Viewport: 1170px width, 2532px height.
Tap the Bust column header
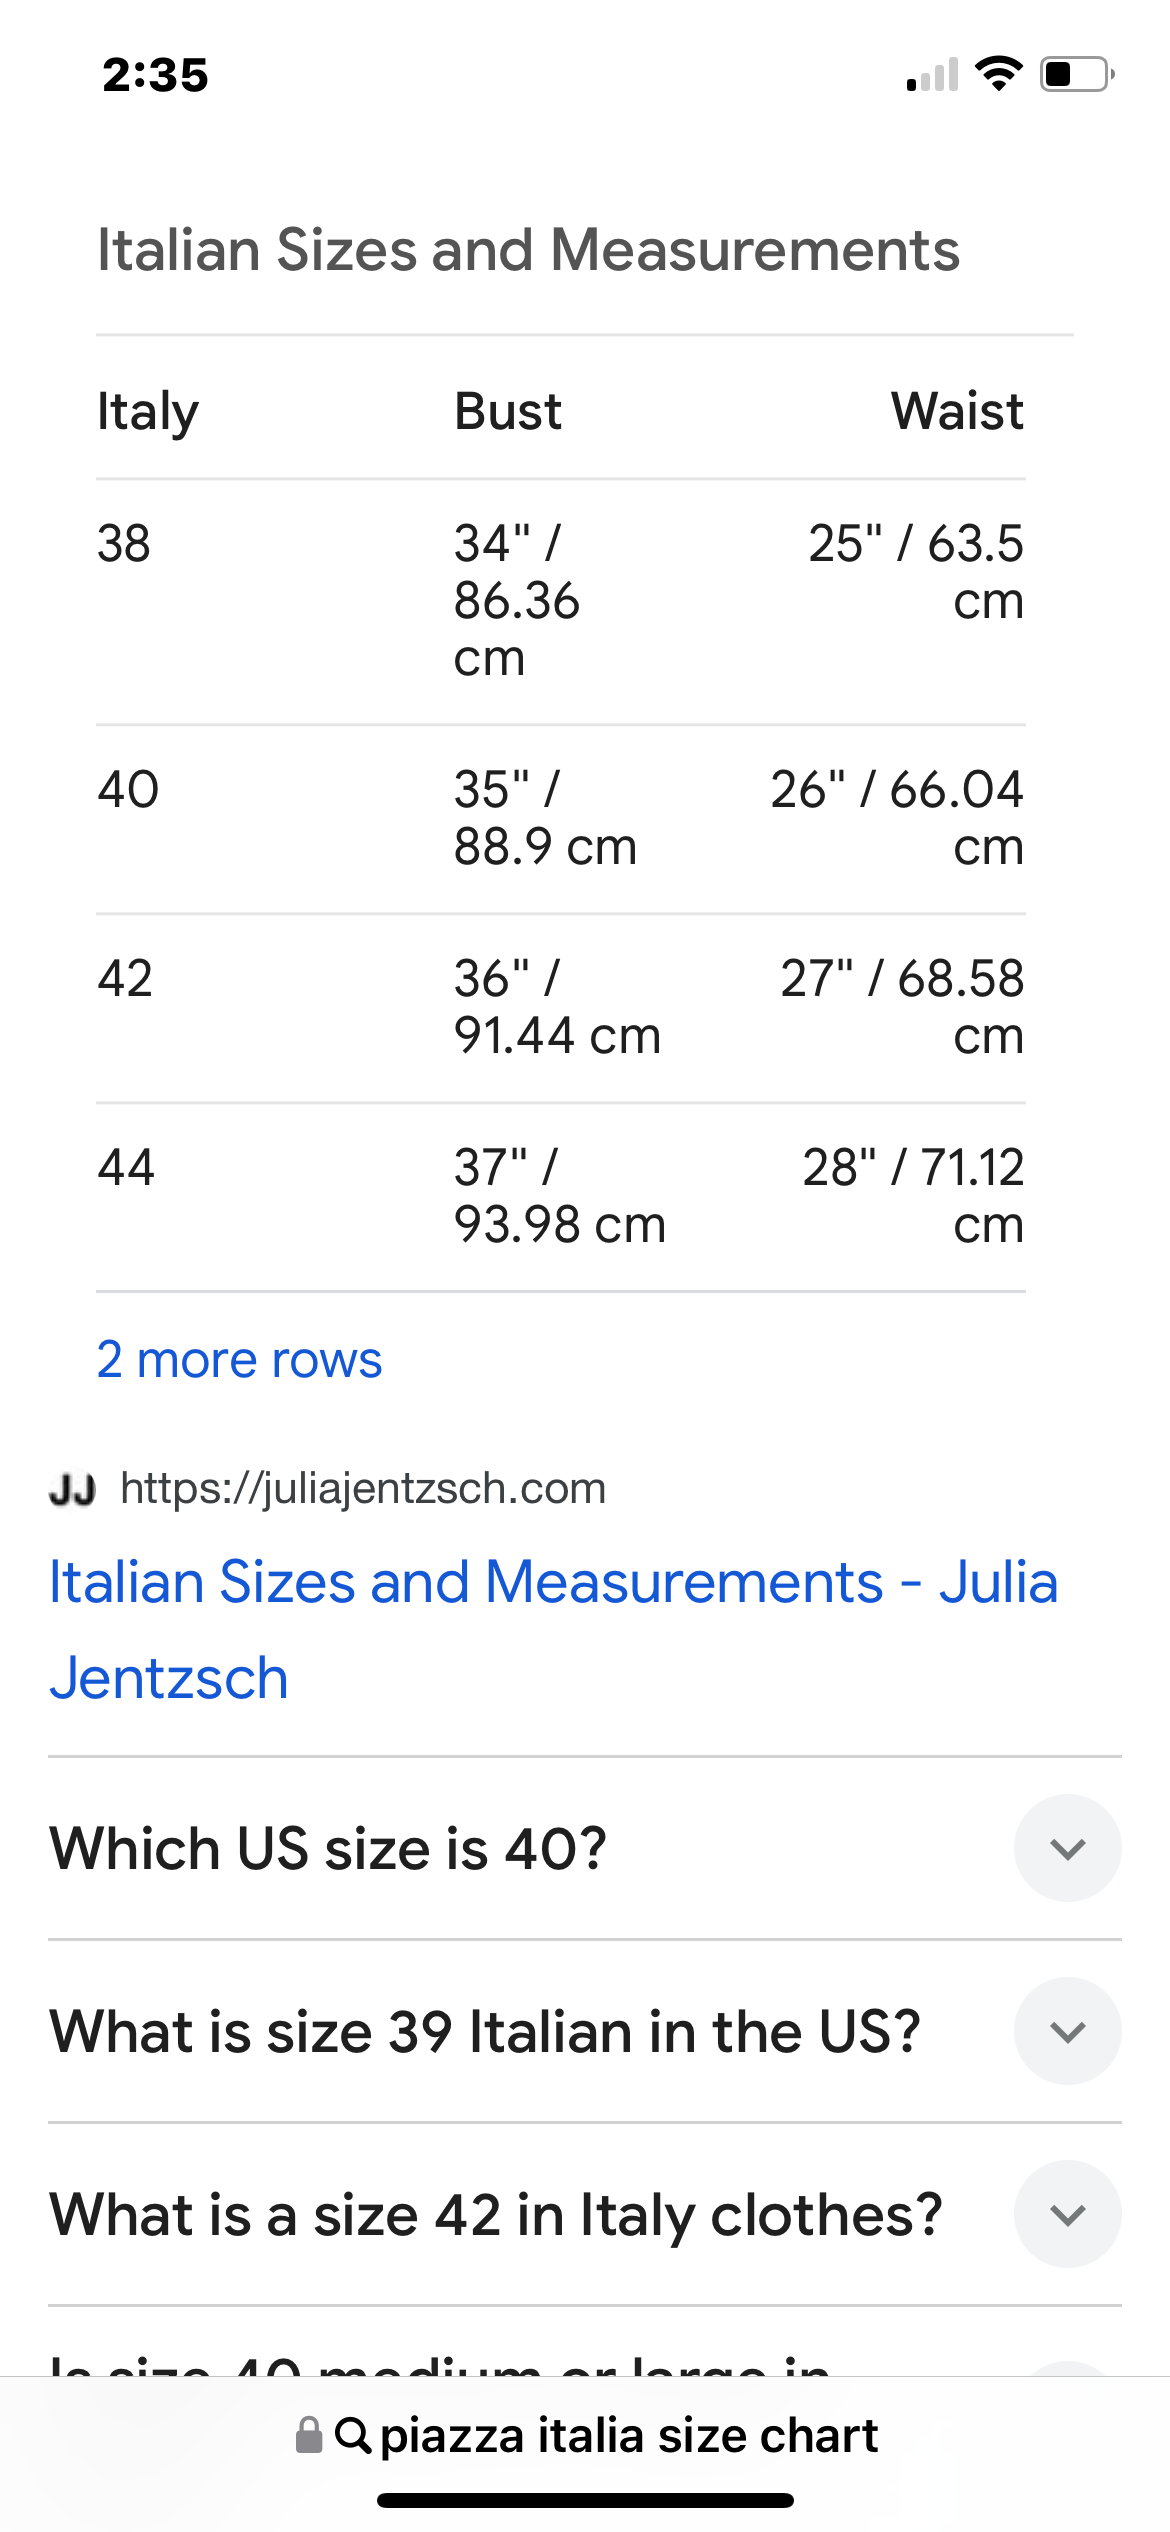tap(508, 411)
